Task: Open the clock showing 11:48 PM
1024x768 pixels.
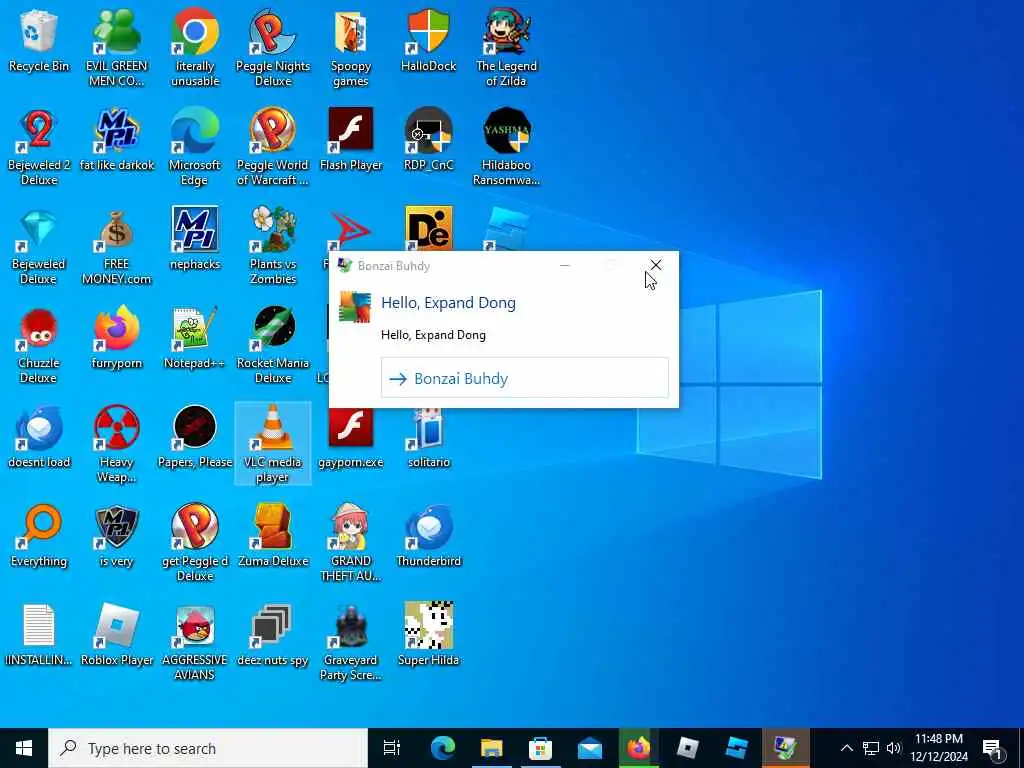Action: coord(939,748)
